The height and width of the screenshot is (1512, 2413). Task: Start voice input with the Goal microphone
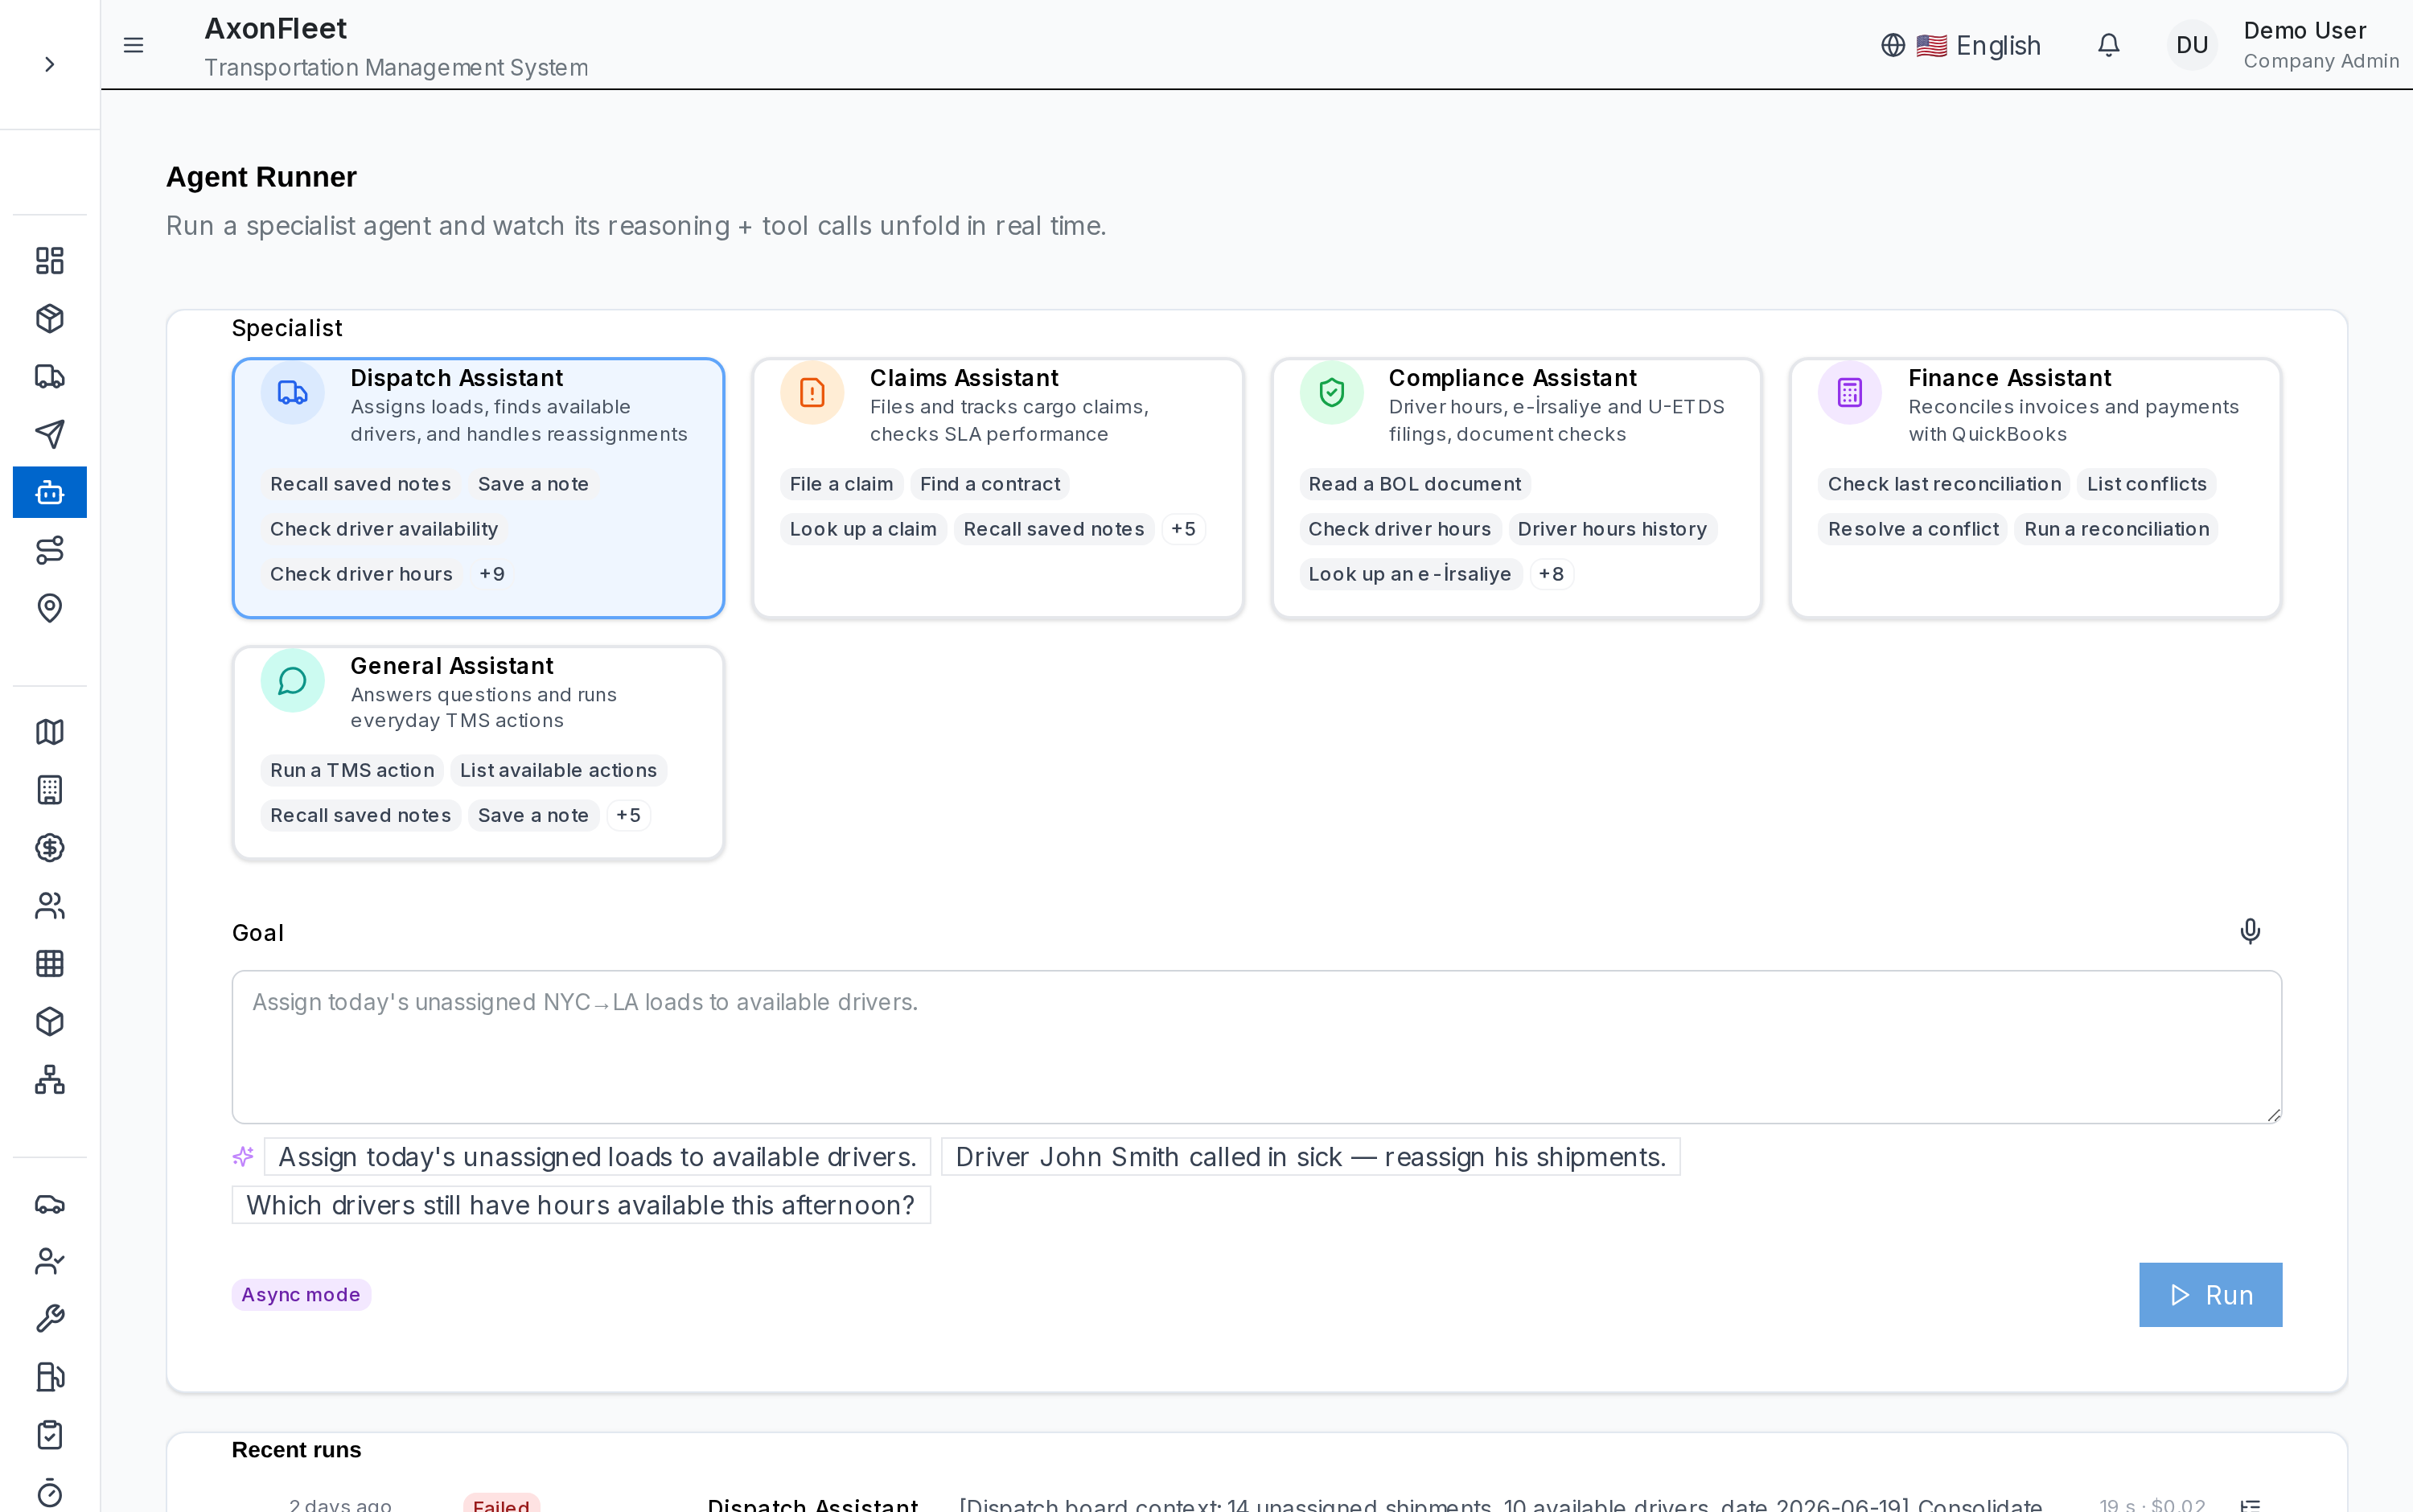pyautogui.click(x=2250, y=932)
